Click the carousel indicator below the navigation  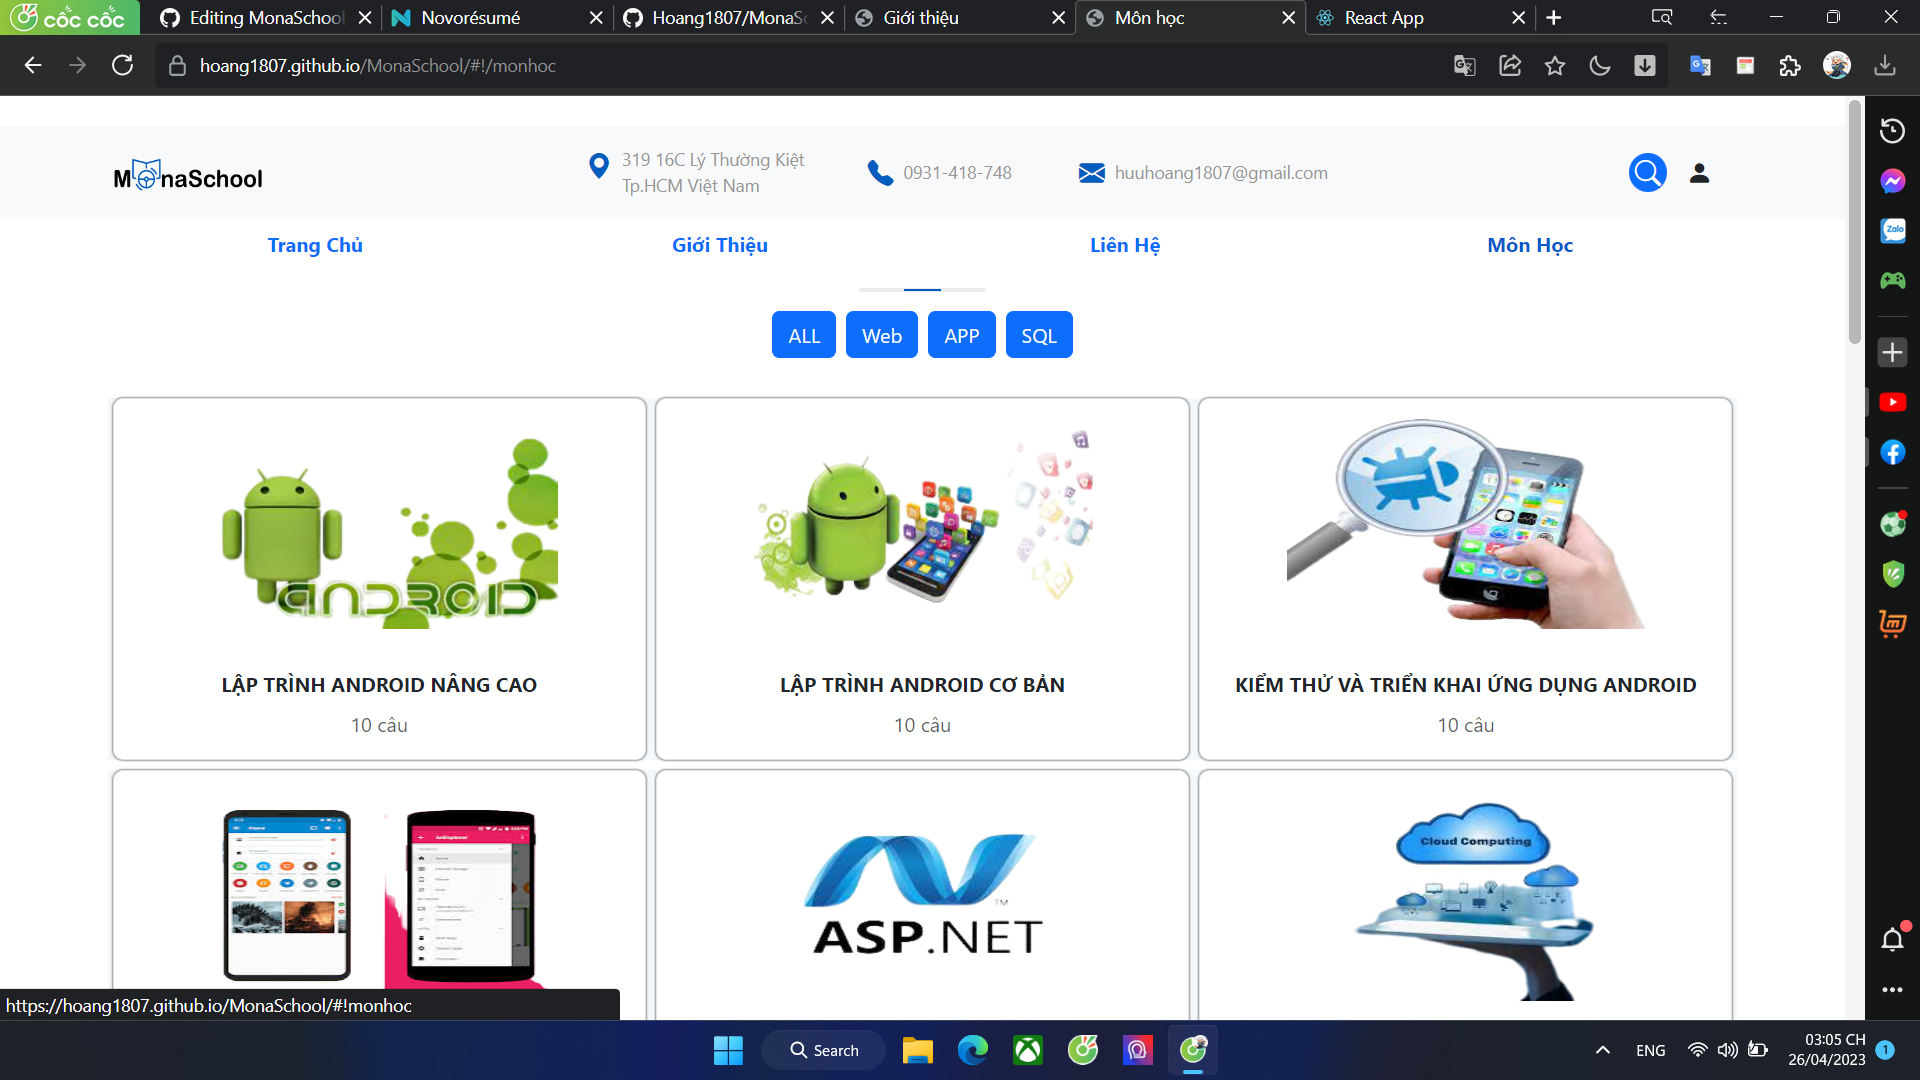[921, 288]
